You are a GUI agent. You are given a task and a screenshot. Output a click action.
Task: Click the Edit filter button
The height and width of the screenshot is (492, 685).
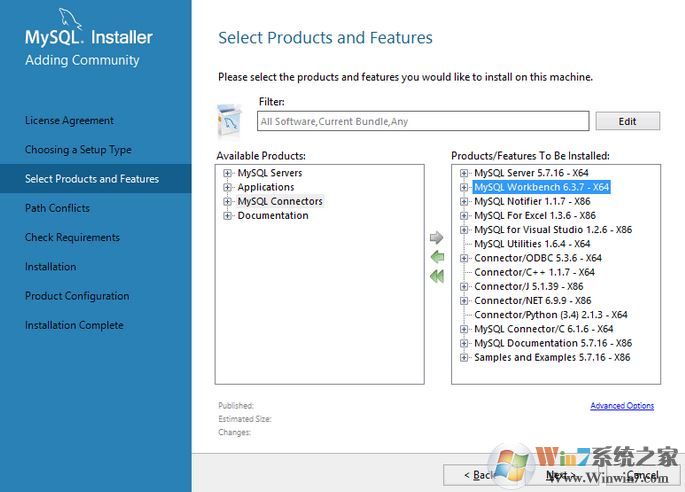[628, 121]
